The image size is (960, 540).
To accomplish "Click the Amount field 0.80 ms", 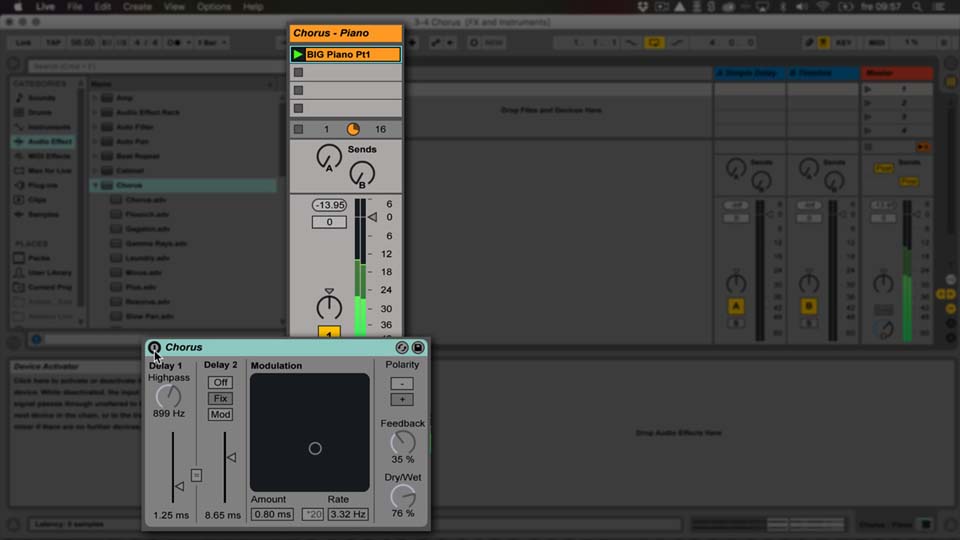I will 272,514.
